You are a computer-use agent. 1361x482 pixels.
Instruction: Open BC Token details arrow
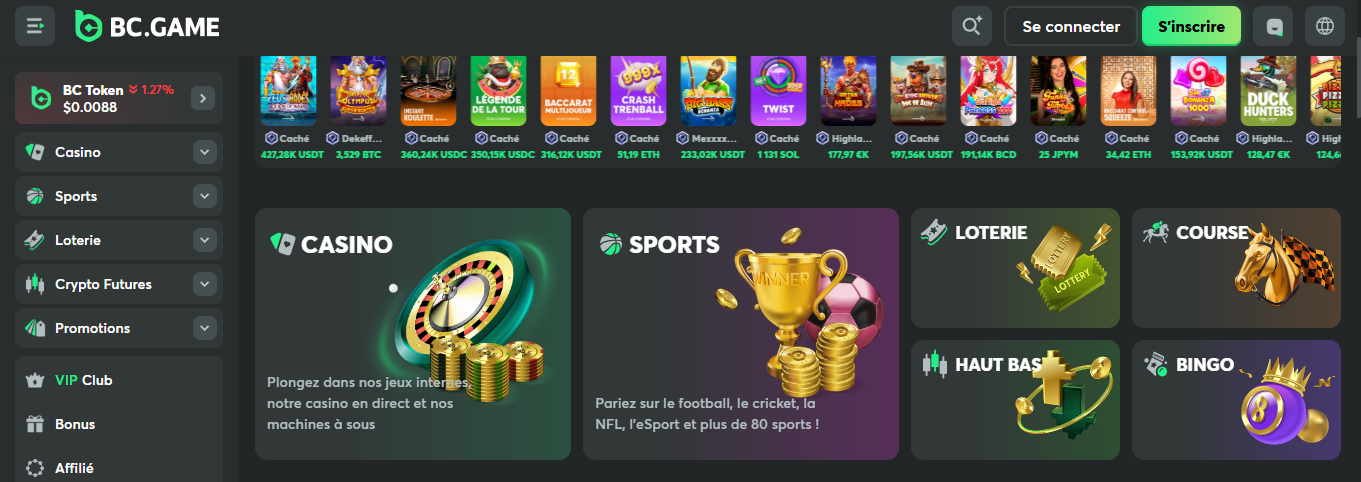(203, 98)
